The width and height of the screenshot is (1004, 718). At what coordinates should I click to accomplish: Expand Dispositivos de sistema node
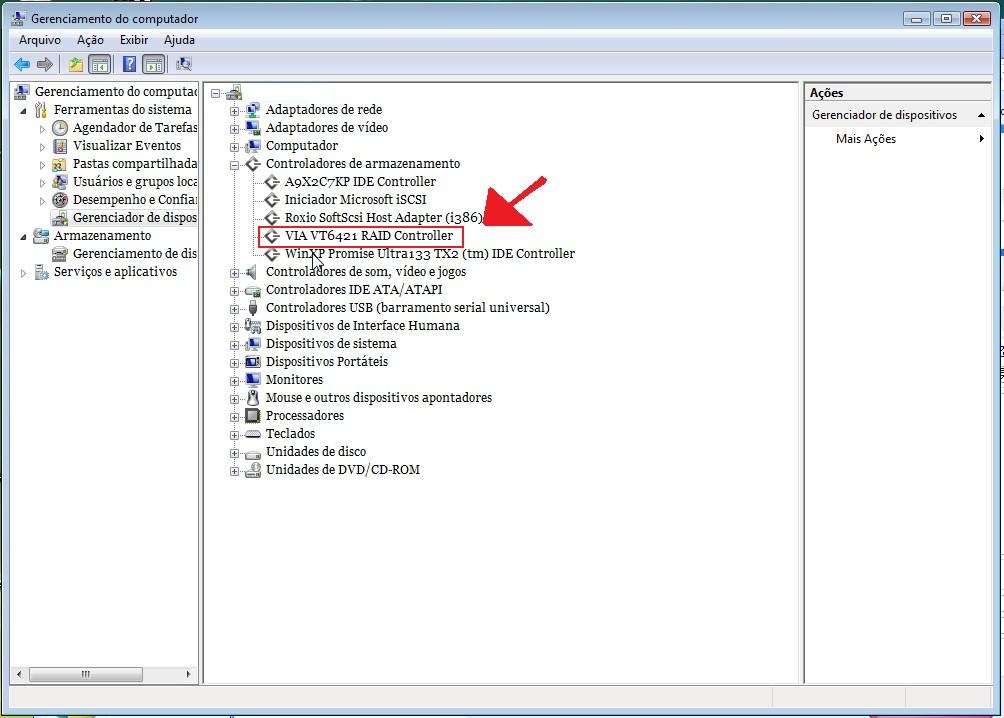pos(234,345)
